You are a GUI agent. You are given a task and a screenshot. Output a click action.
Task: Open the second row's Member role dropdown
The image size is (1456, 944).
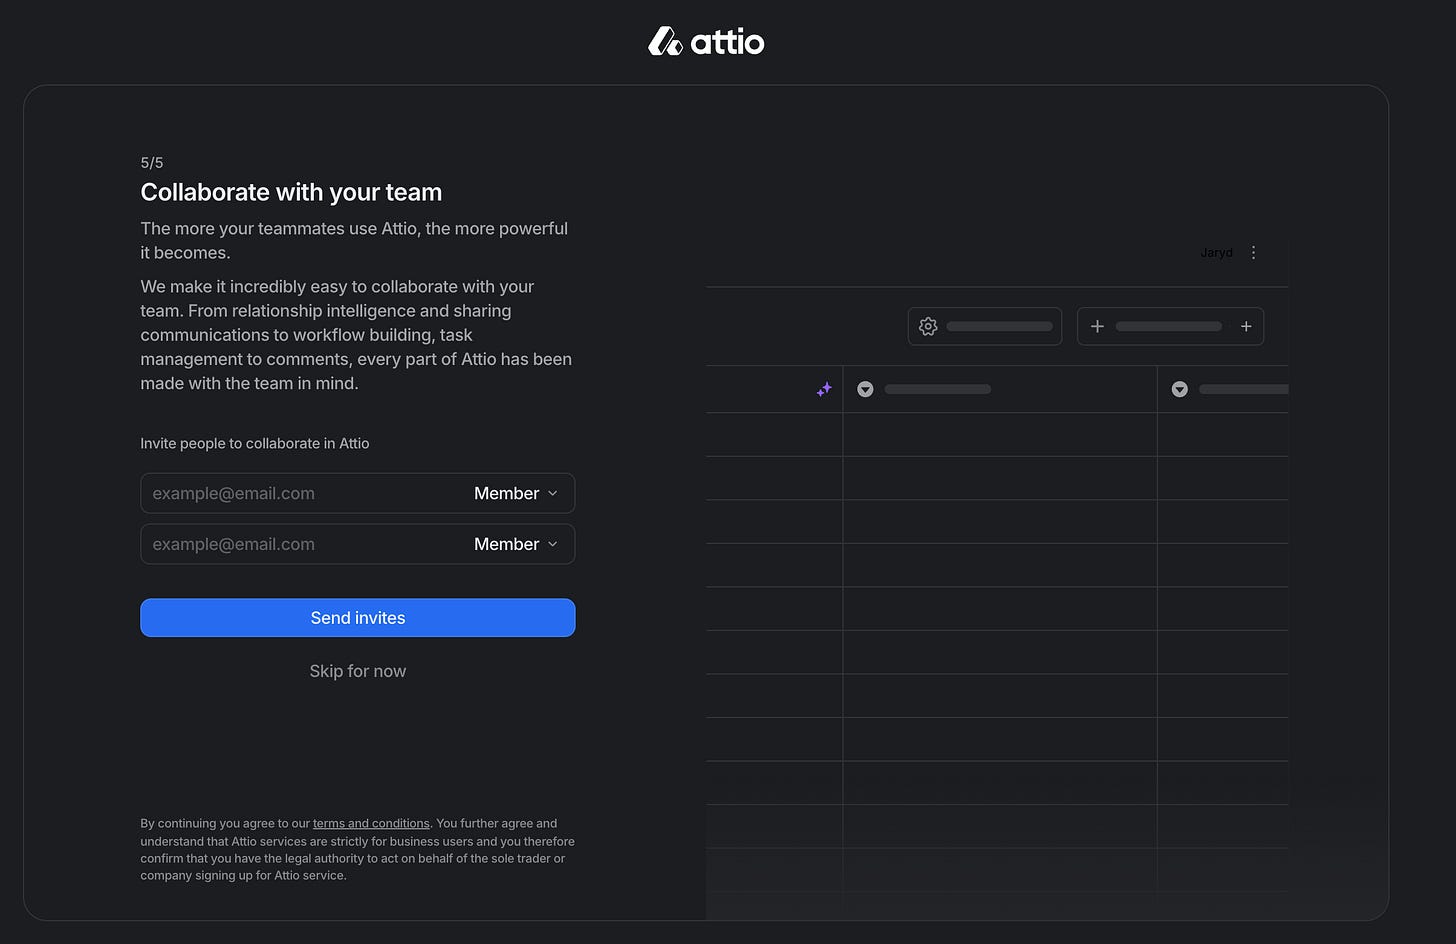pyautogui.click(x=516, y=544)
